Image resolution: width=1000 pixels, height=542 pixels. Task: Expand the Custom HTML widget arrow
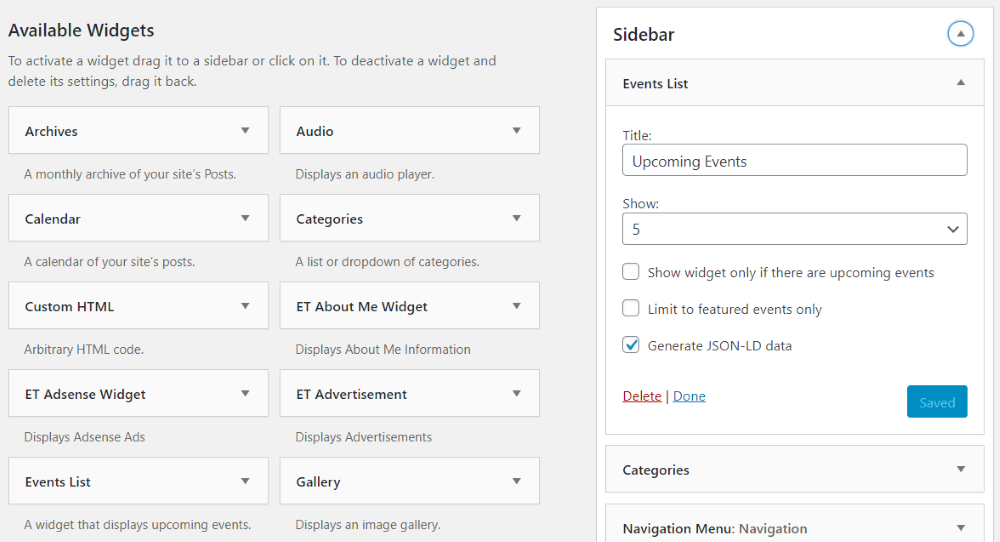[245, 306]
